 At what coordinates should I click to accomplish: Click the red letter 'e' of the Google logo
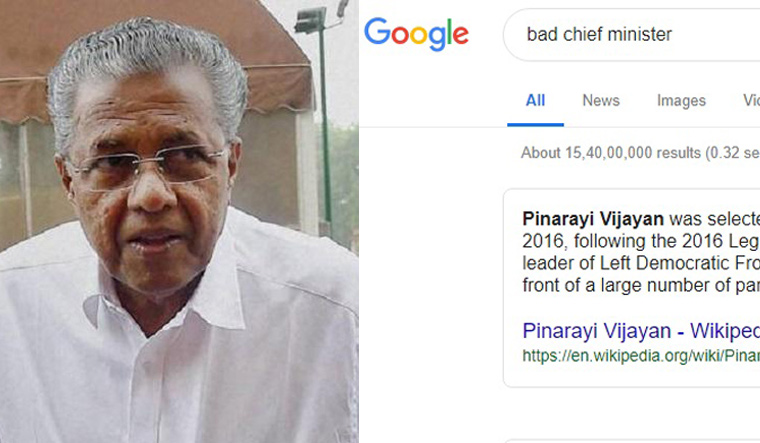point(461,36)
